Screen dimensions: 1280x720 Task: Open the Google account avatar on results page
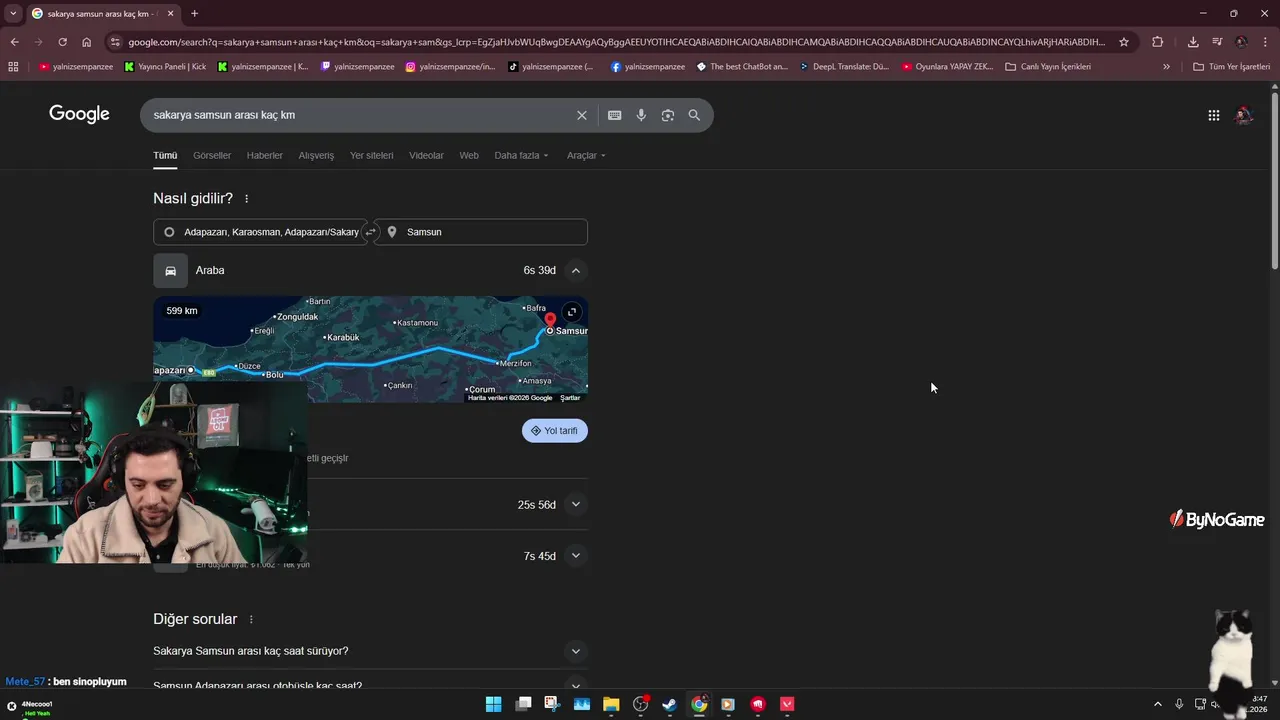[1243, 115]
